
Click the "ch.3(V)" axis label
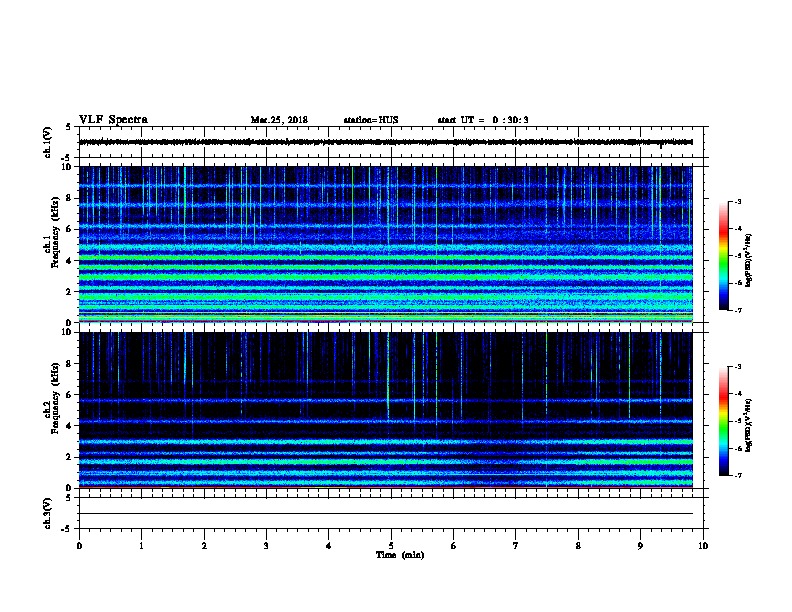point(47,513)
